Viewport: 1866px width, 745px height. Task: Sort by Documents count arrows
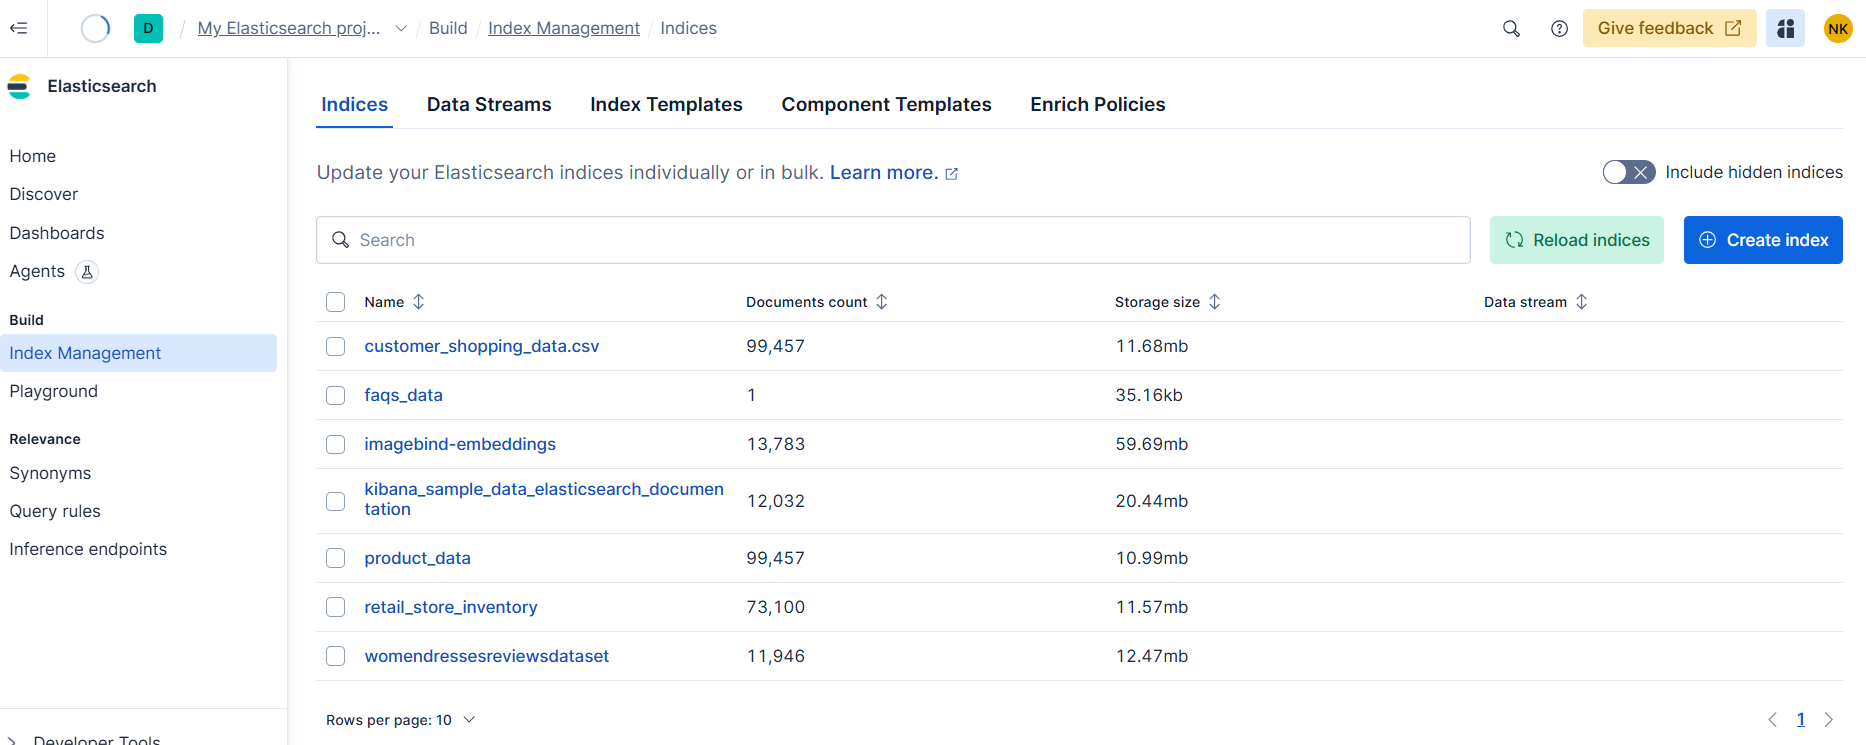tap(881, 302)
